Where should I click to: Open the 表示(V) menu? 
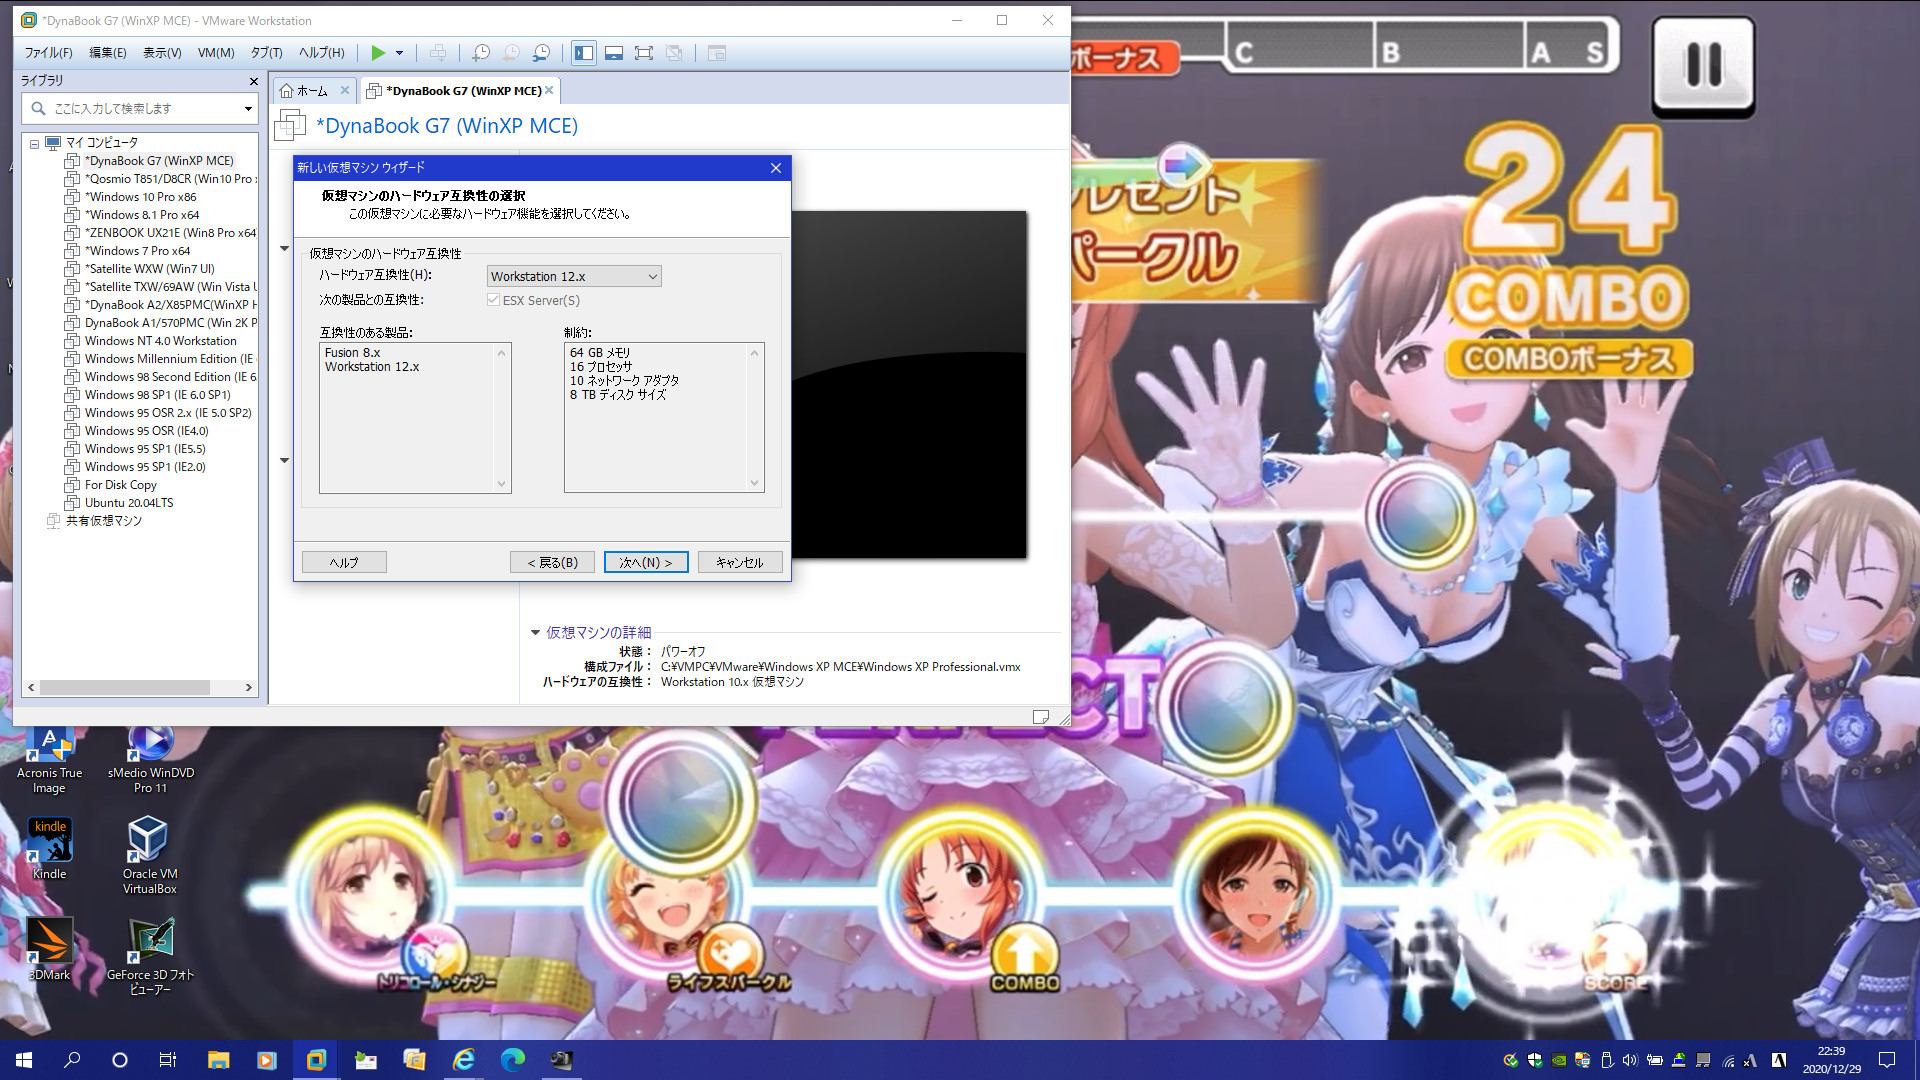coord(162,53)
